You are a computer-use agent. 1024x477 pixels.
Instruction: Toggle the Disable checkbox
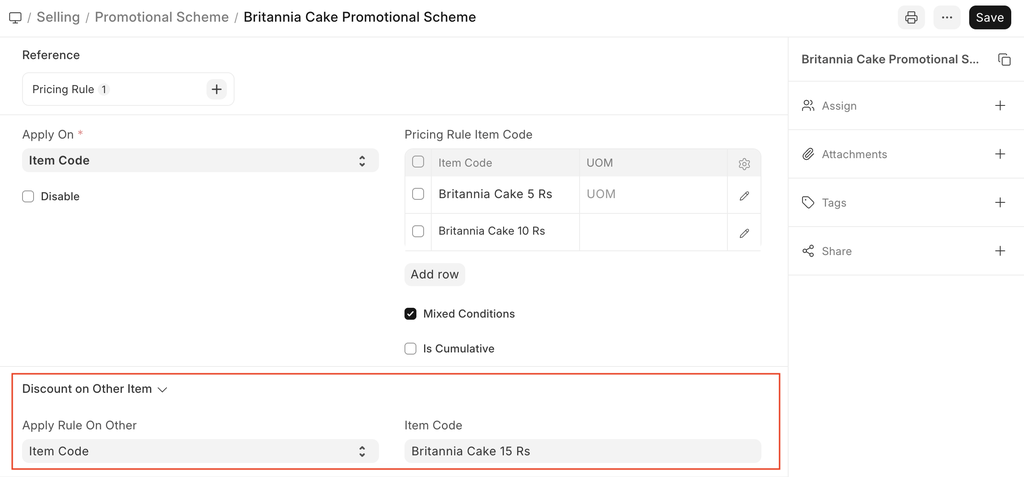coord(28,197)
